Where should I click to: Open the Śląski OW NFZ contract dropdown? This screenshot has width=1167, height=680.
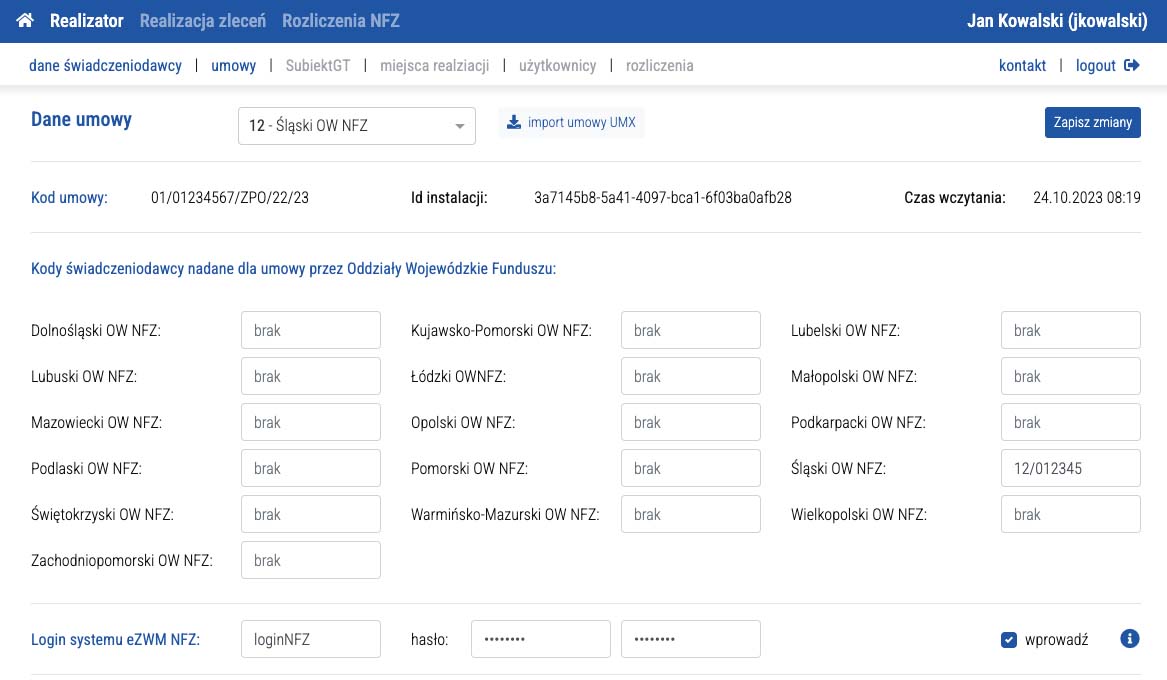356,126
